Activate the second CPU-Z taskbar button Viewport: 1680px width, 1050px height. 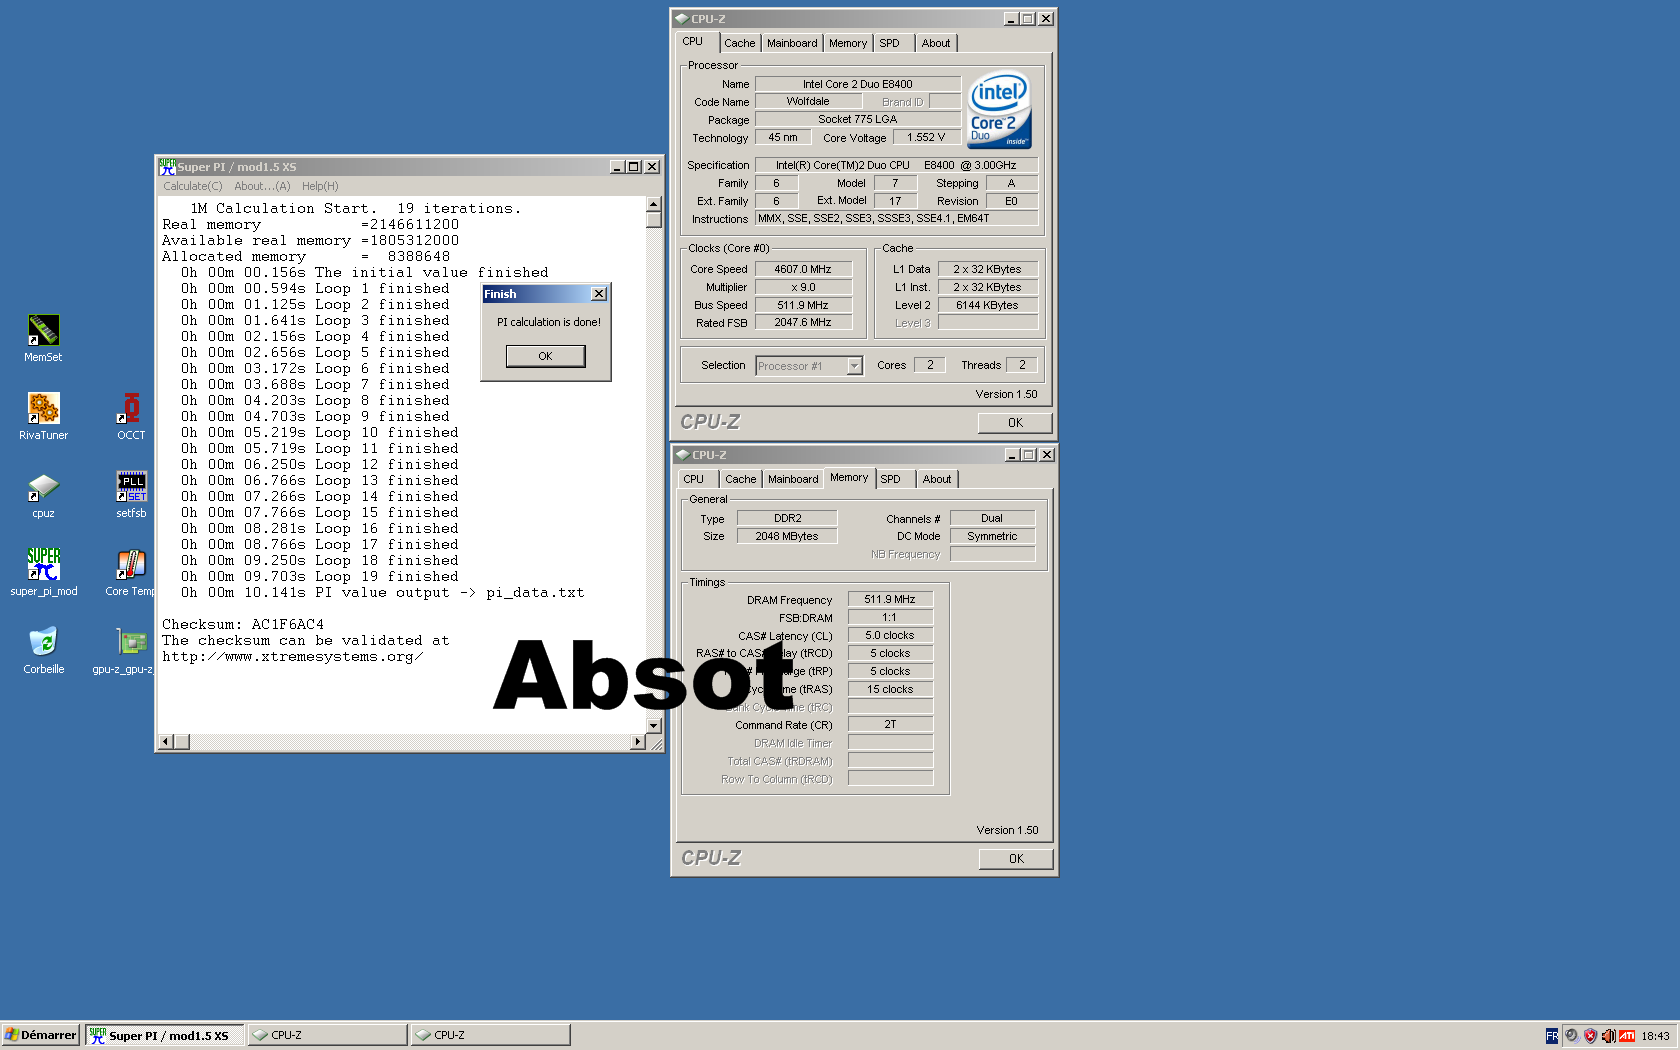coord(490,1035)
